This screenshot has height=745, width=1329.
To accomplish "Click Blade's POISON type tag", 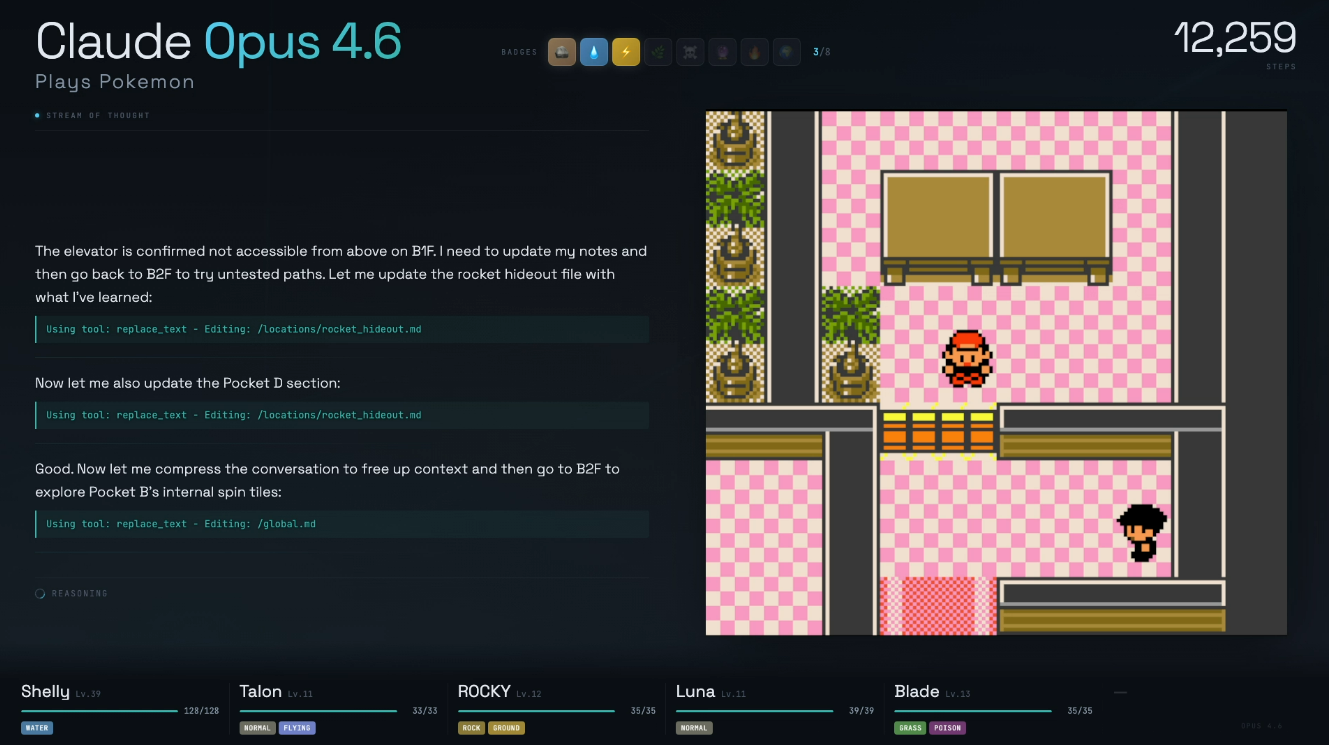I will [947, 728].
